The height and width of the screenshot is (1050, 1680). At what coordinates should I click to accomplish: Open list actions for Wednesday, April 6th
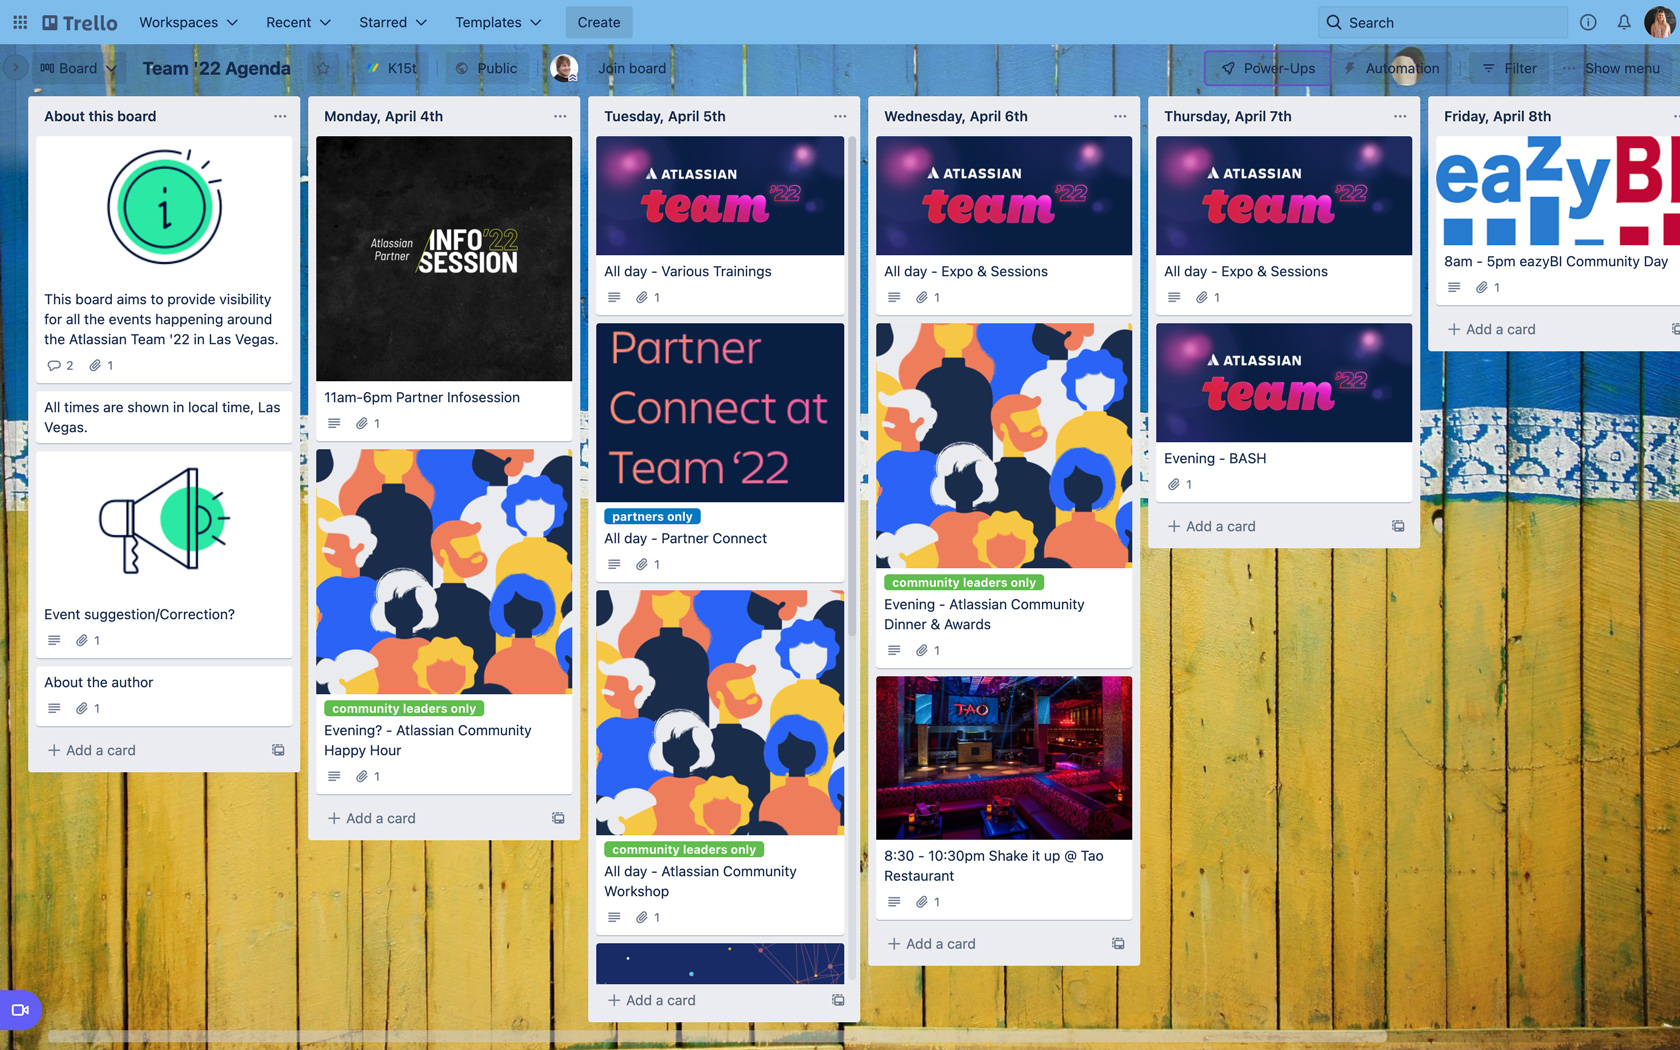[1120, 116]
